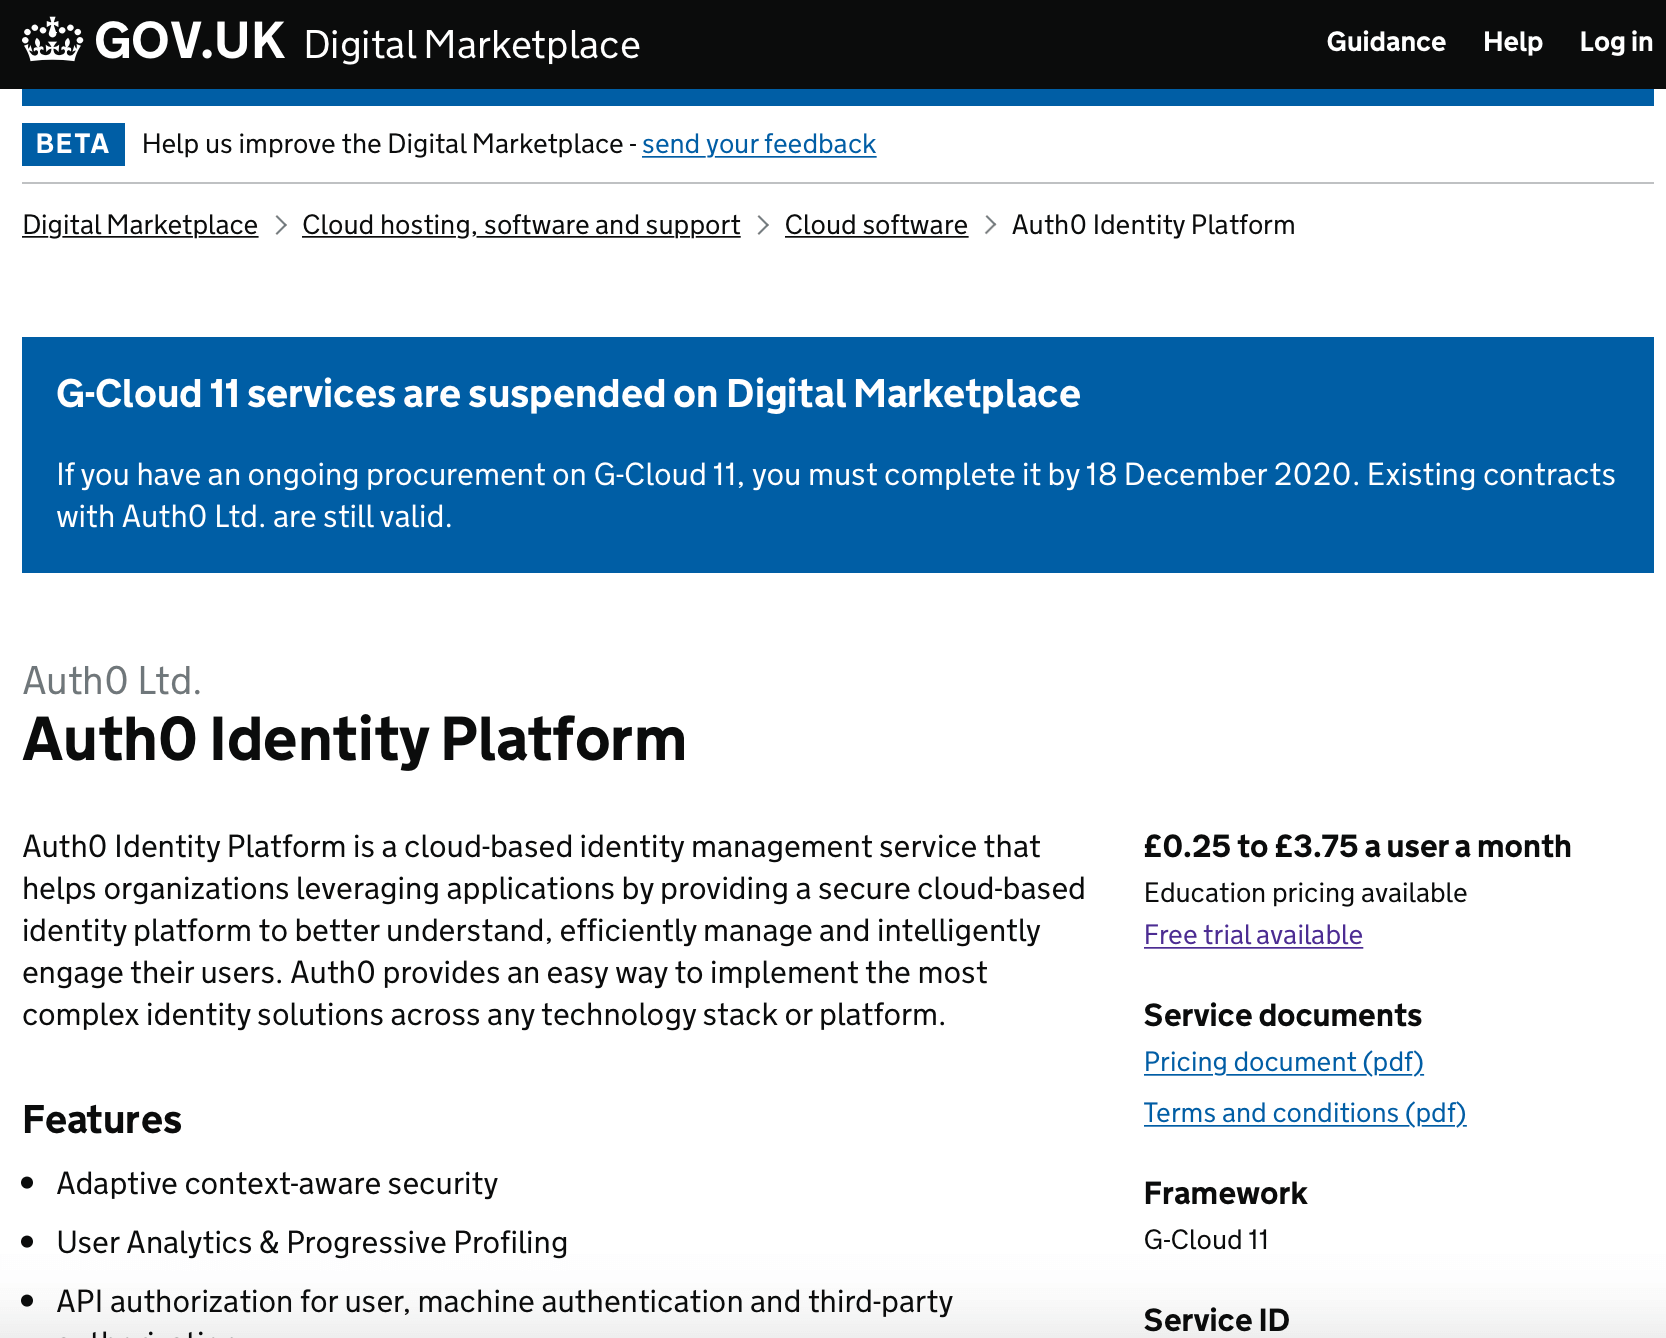Click Auth0 Identity Platform breadcrumb text
Image resolution: width=1666 pixels, height=1338 pixels.
point(1153,225)
